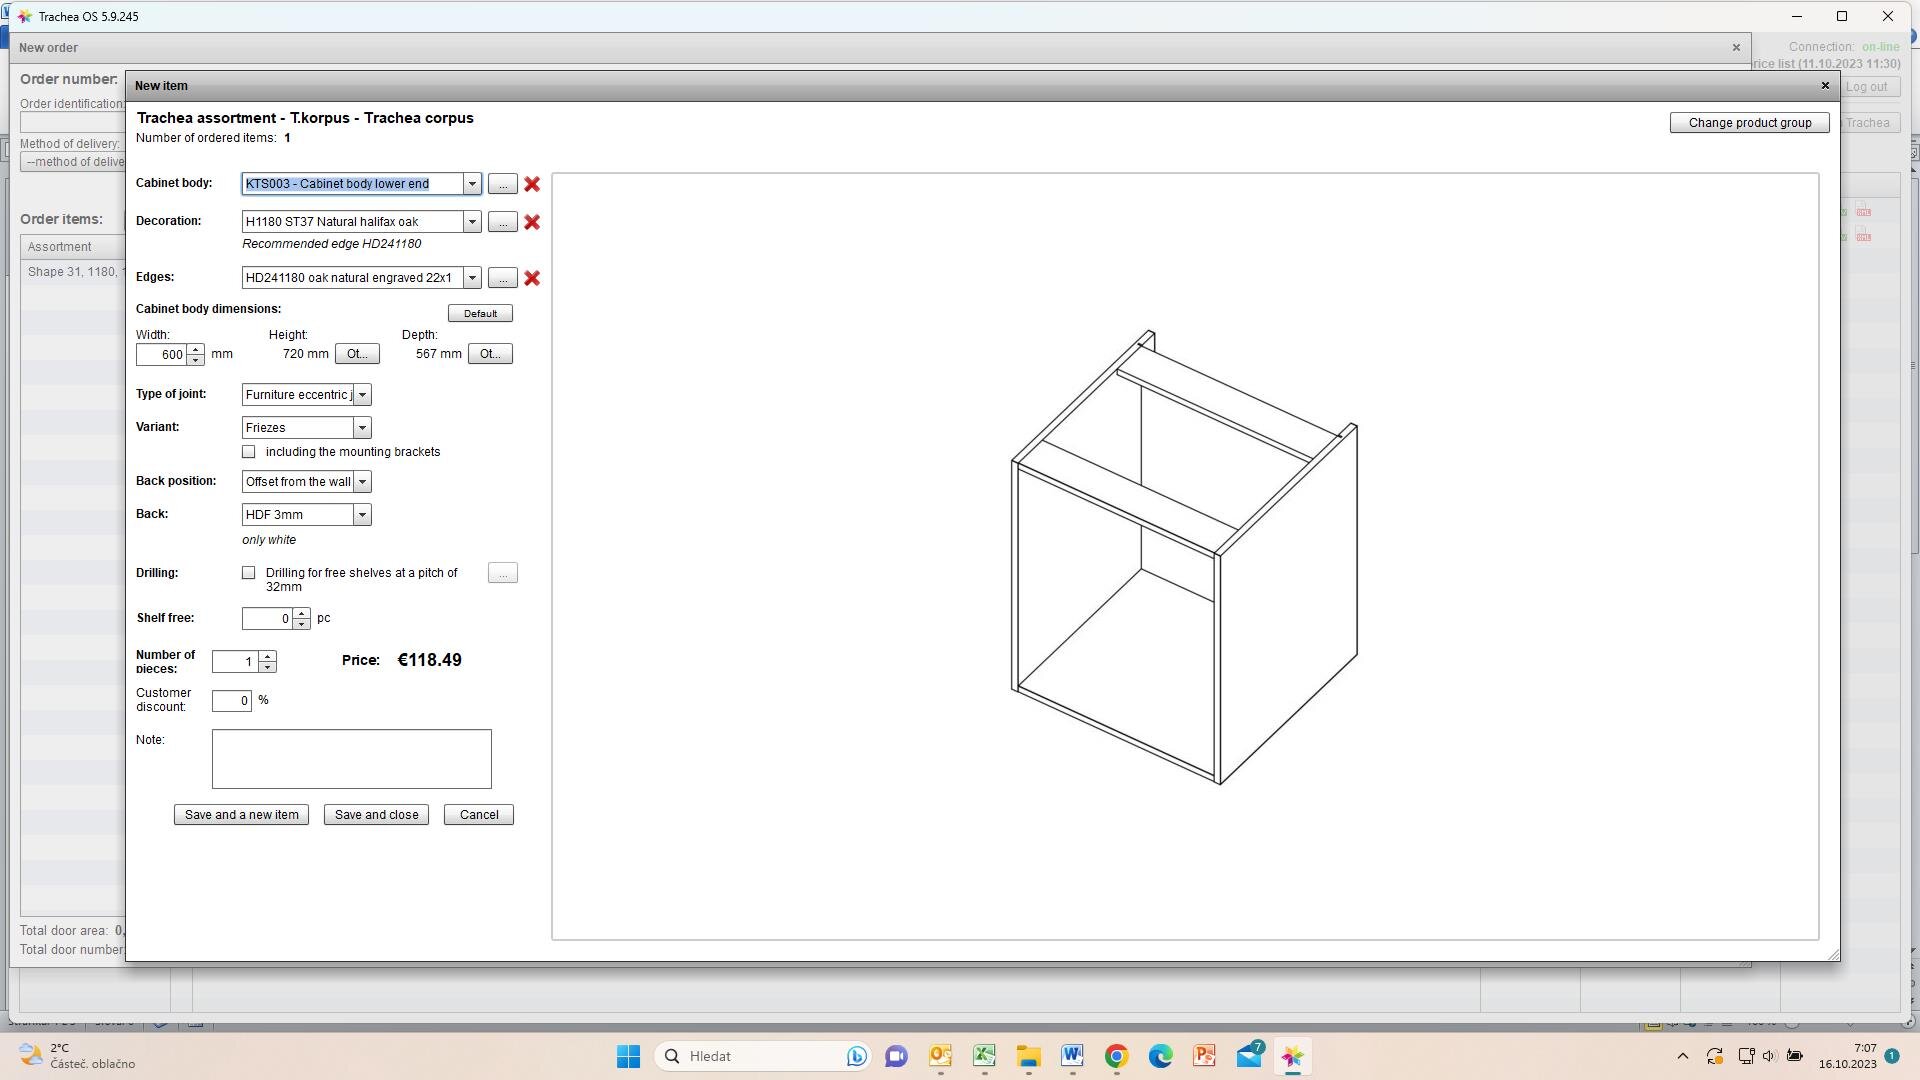The image size is (1920, 1080).
Task: Click the Shelf free quantity field
Action: 267,619
